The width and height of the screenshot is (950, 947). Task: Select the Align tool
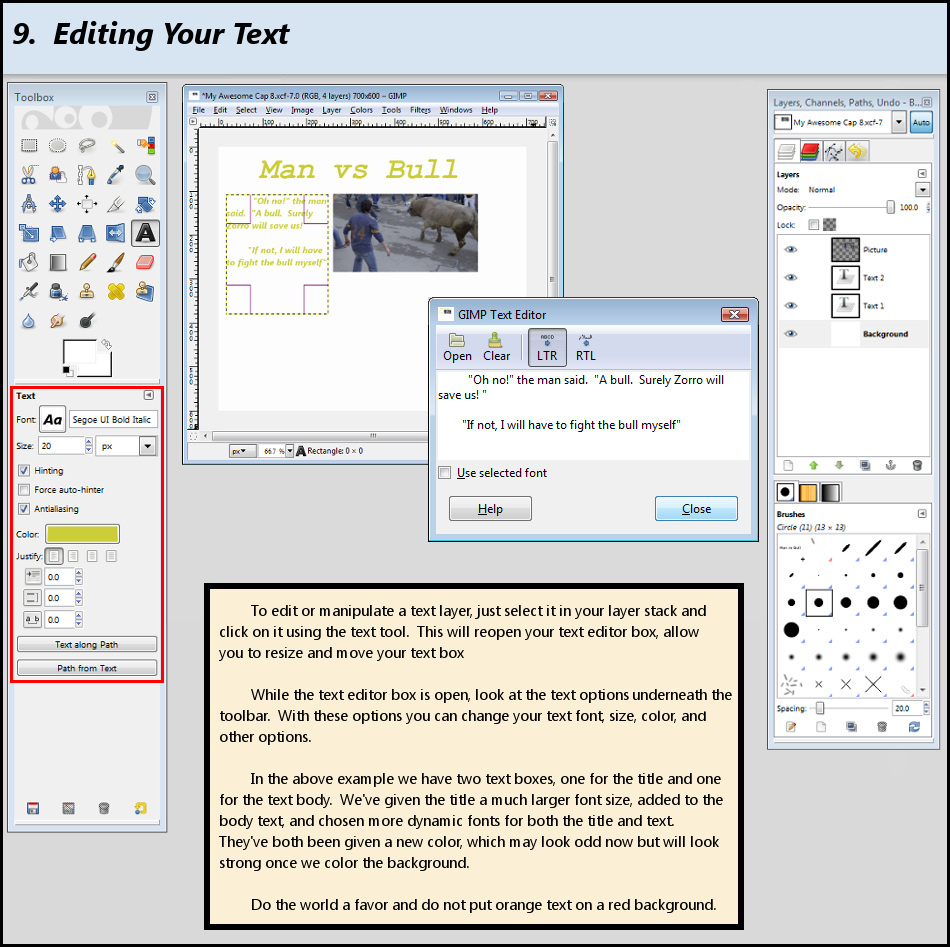(87, 204)
